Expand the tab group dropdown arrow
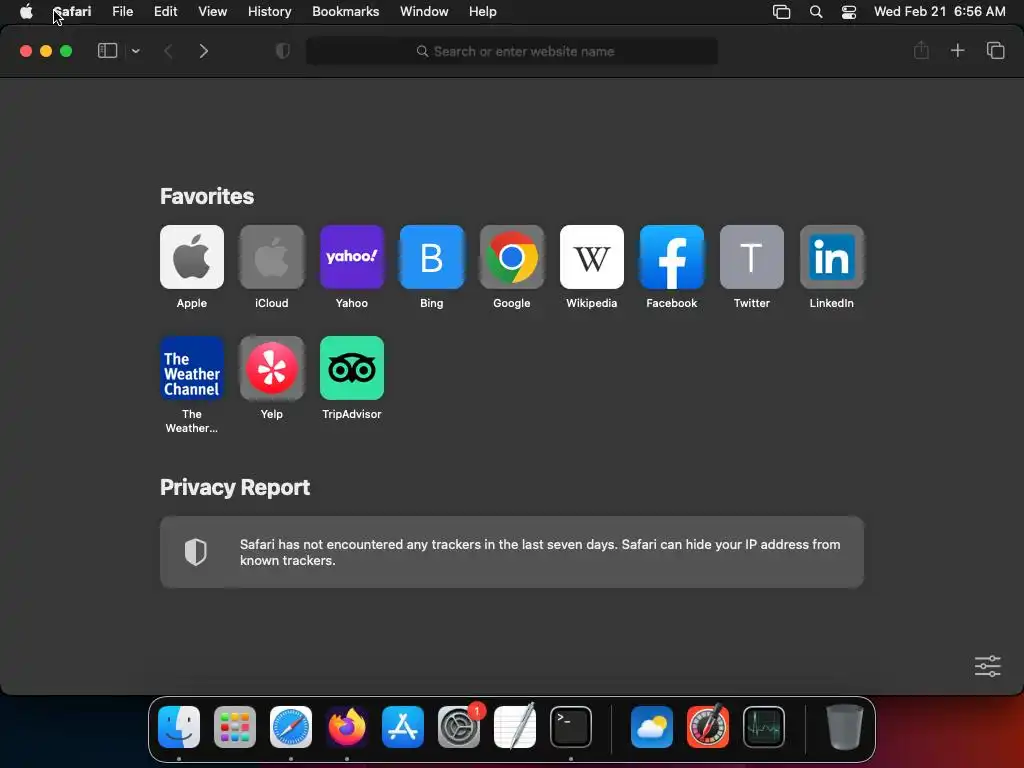Viewport: 1024px width, 768px height. [135, 51]
